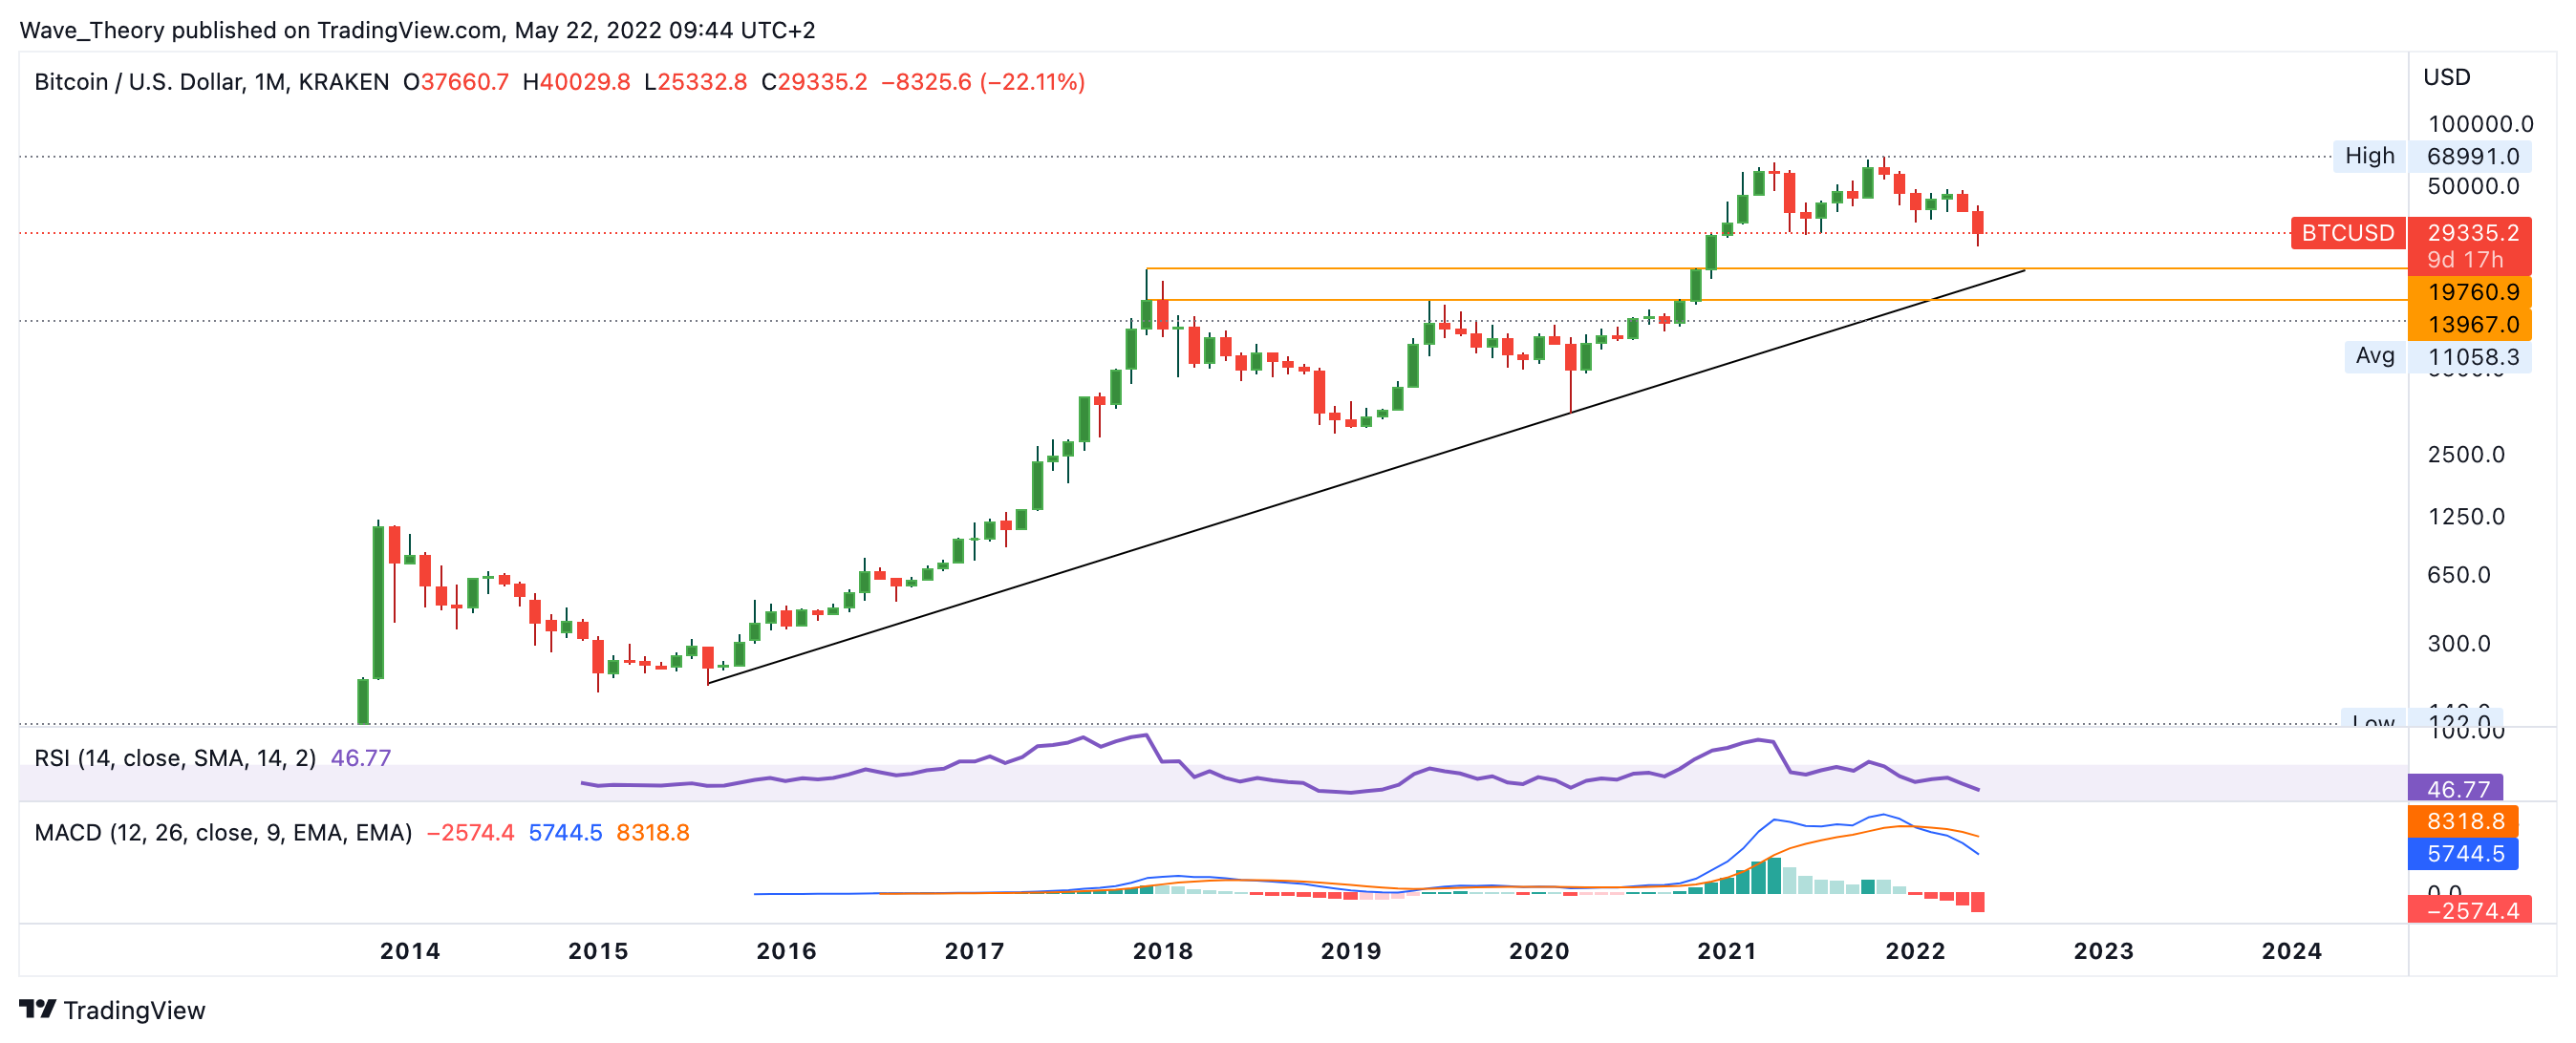Screen dimensions: 2576x1043
Task: Click the TradingView logo icon
Action: pyautogui.click(x=37, y=1009)
